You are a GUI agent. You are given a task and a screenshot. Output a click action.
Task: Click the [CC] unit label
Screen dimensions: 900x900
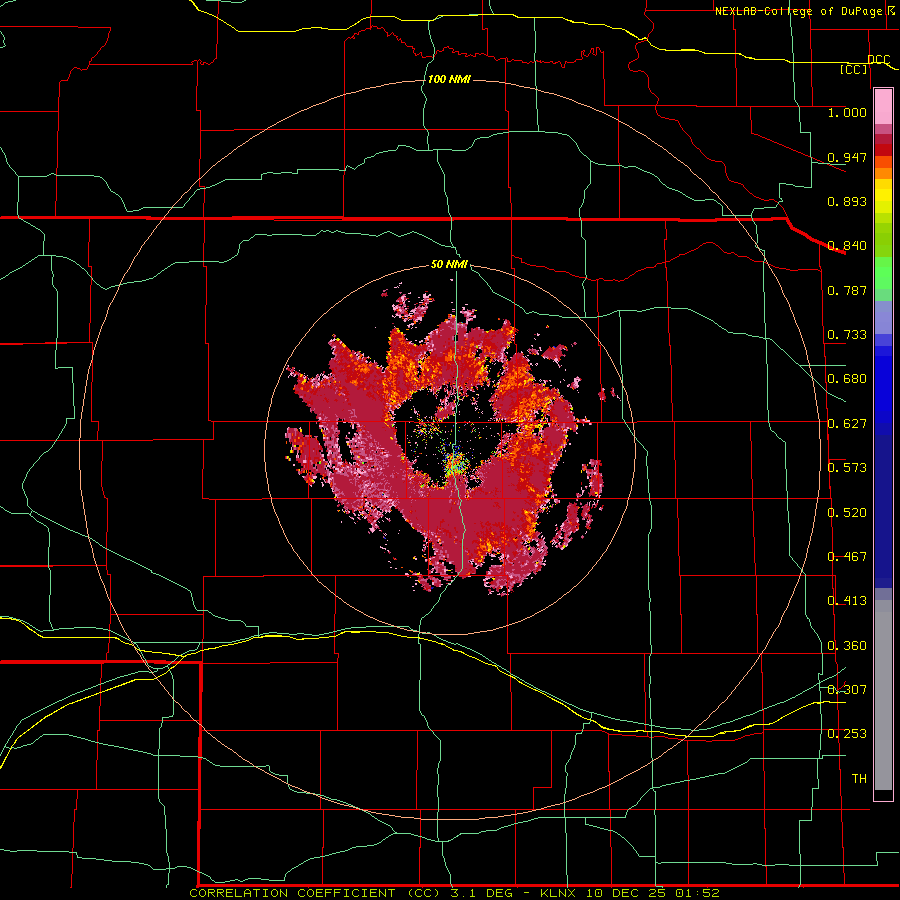[854, 69]
